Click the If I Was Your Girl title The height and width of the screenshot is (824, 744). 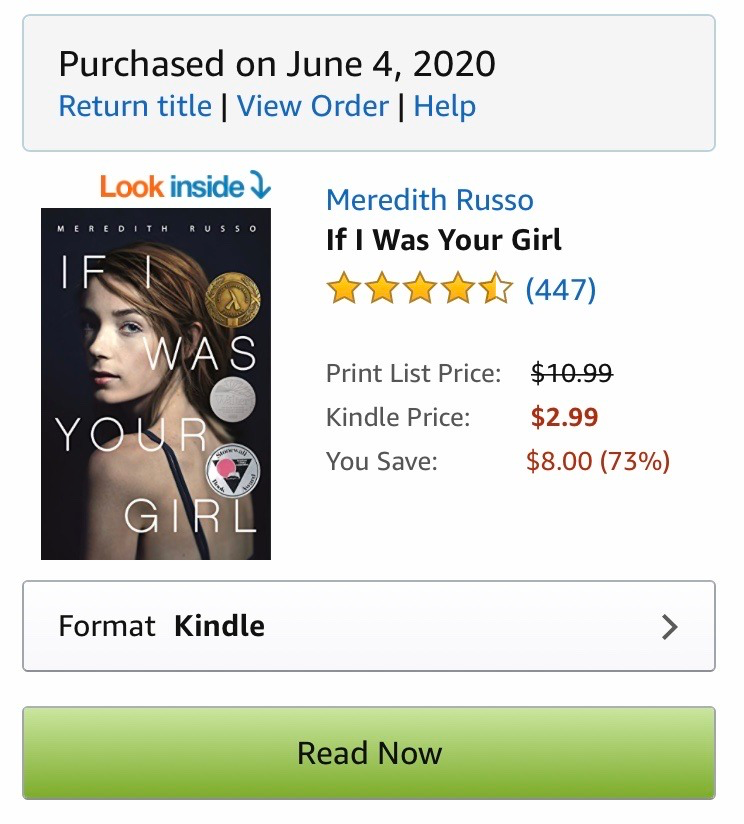[444, 240]
